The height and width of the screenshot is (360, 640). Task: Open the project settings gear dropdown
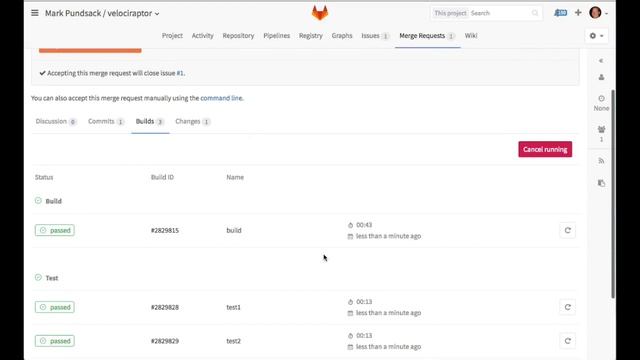pos(596,36)
